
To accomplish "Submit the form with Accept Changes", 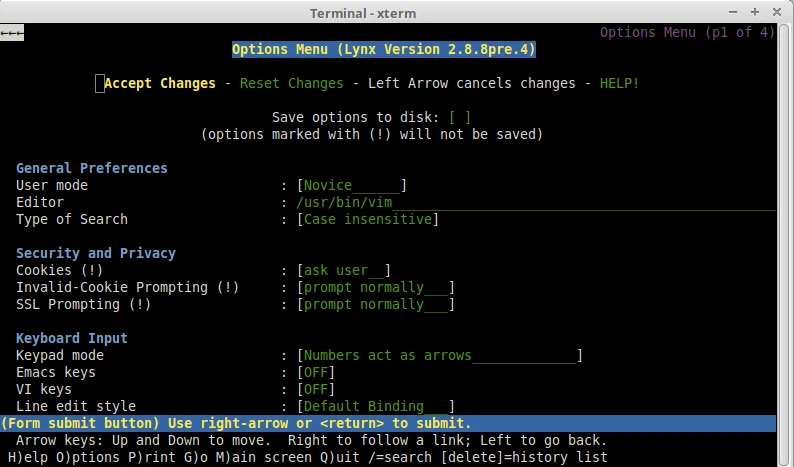I will pos(160,83).
